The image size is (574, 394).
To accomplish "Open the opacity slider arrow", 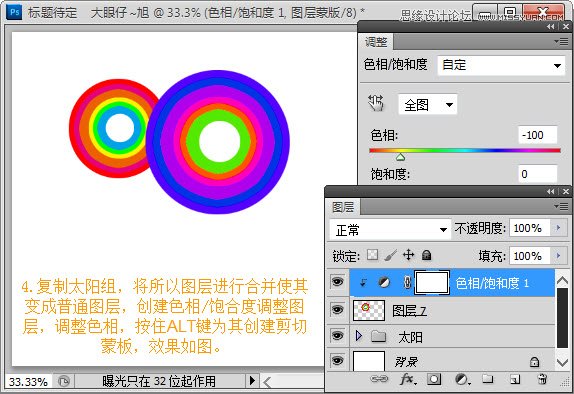I will click(558, 228).
